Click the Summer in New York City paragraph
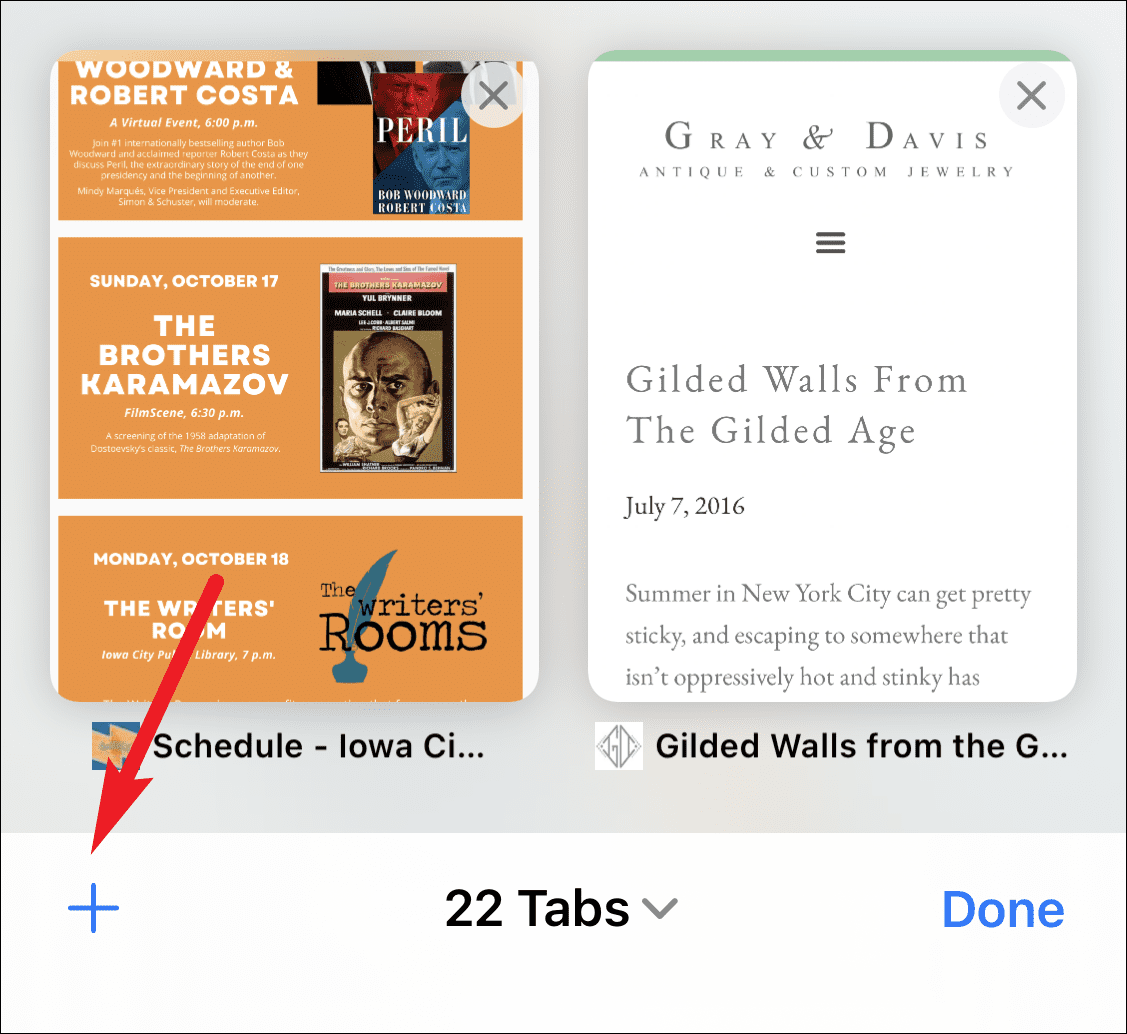Viewport: 1127px width, 1034px height. coord(828,636)
